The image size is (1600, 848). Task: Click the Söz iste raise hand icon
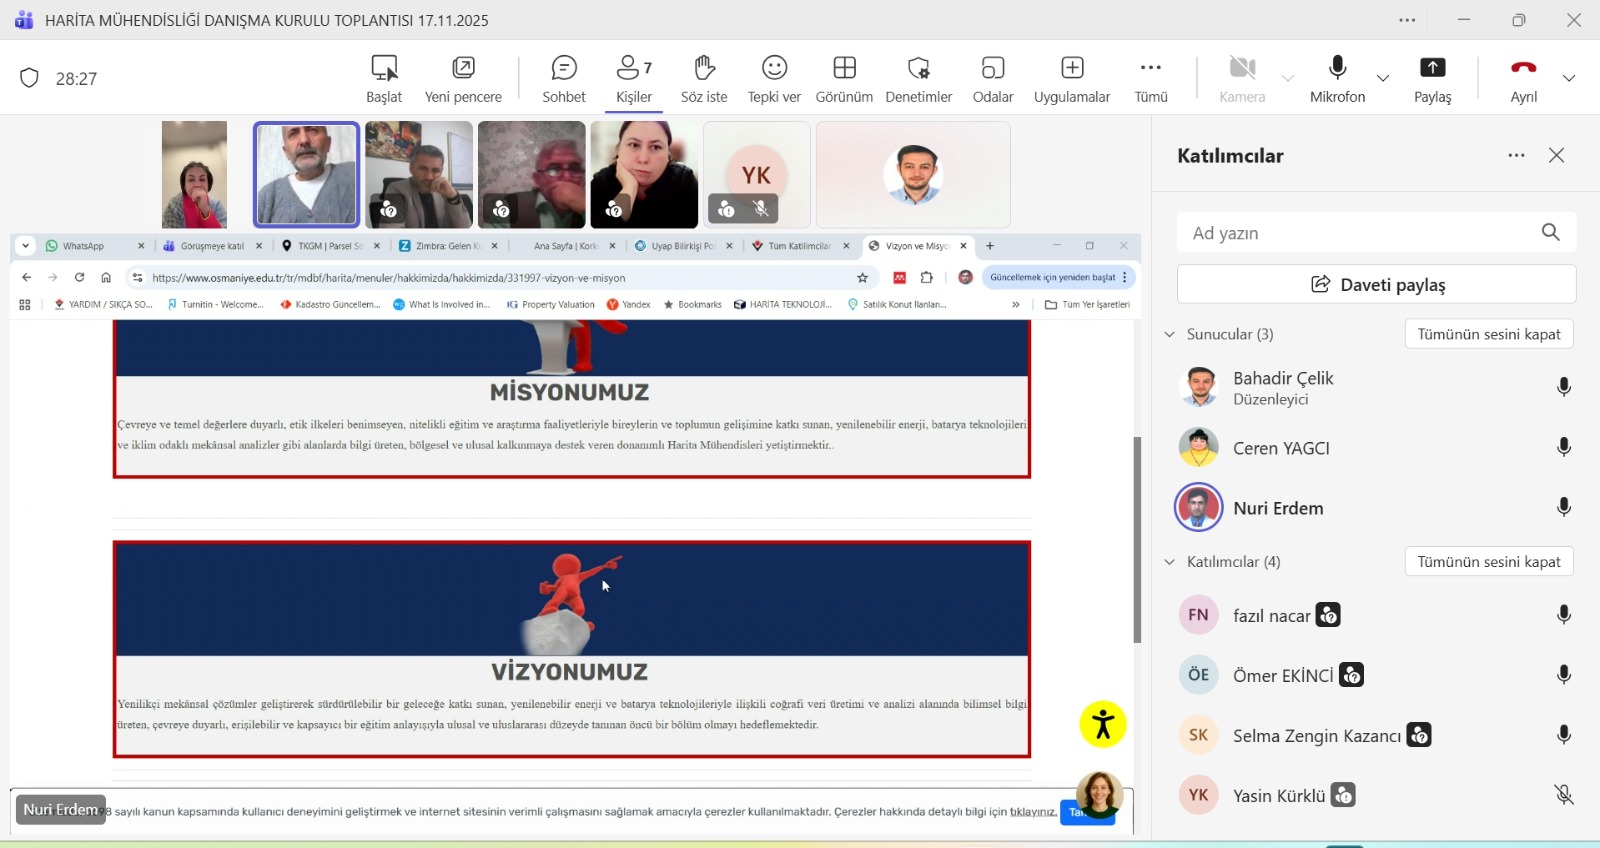(704, 68)
